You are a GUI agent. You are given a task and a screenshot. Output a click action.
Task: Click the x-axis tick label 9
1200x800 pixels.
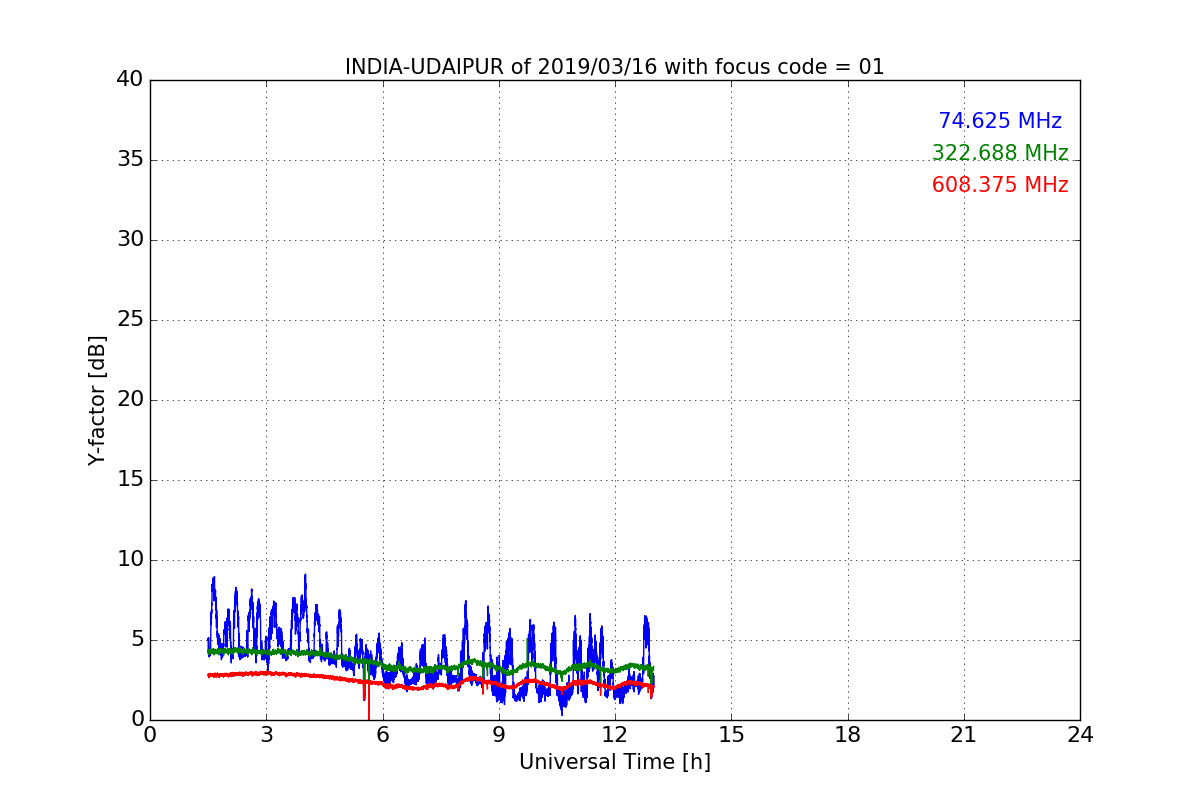coord(499,735)
